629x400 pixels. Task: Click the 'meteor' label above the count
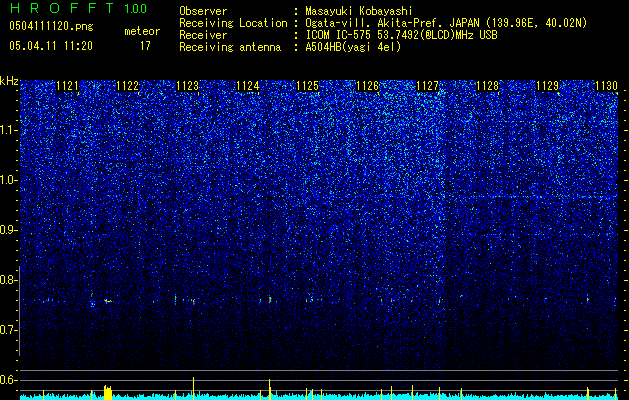pyautogui.click(x=142, y=31)
